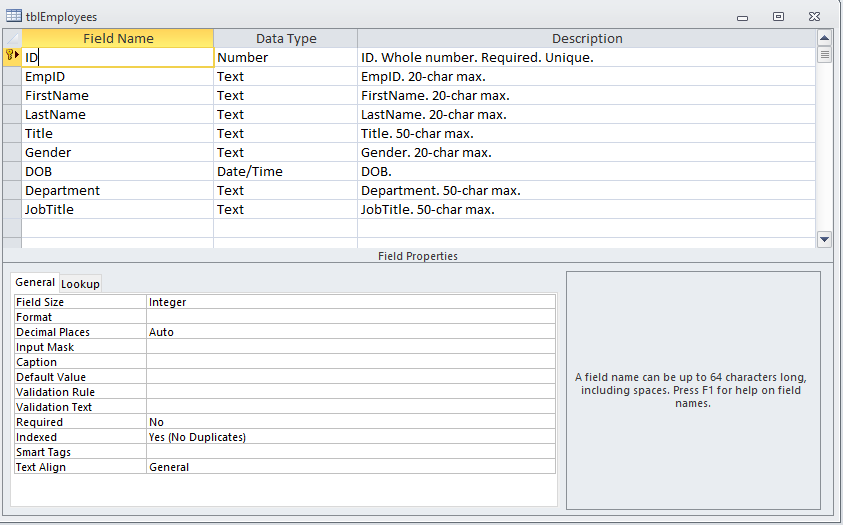
Task: Open the Text data type cell for FirstName
Action: 285,96
